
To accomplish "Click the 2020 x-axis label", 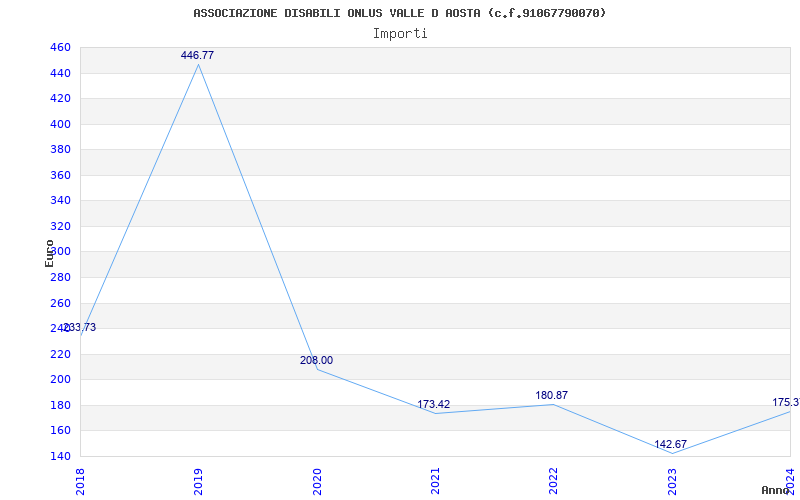I will [317, 482].
